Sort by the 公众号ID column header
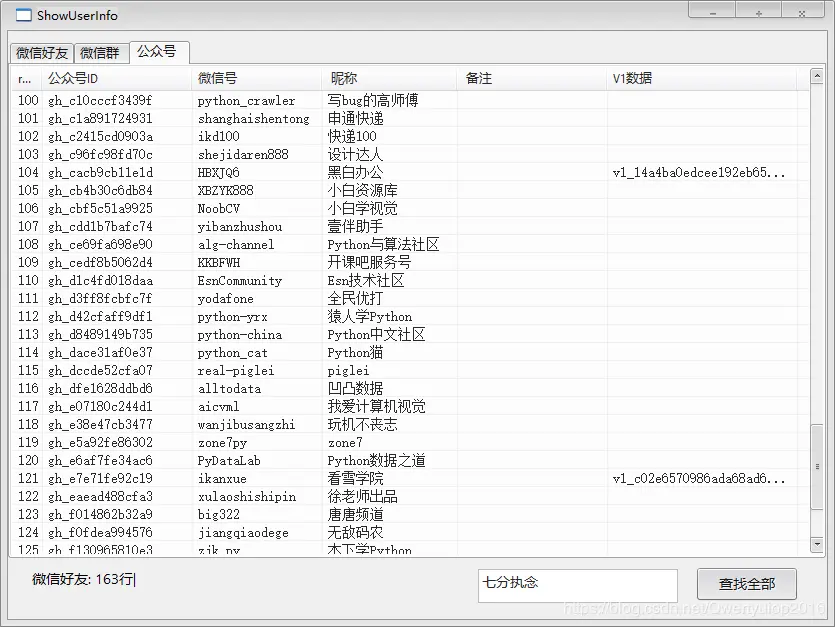835x627 pixels. [116, 78]
